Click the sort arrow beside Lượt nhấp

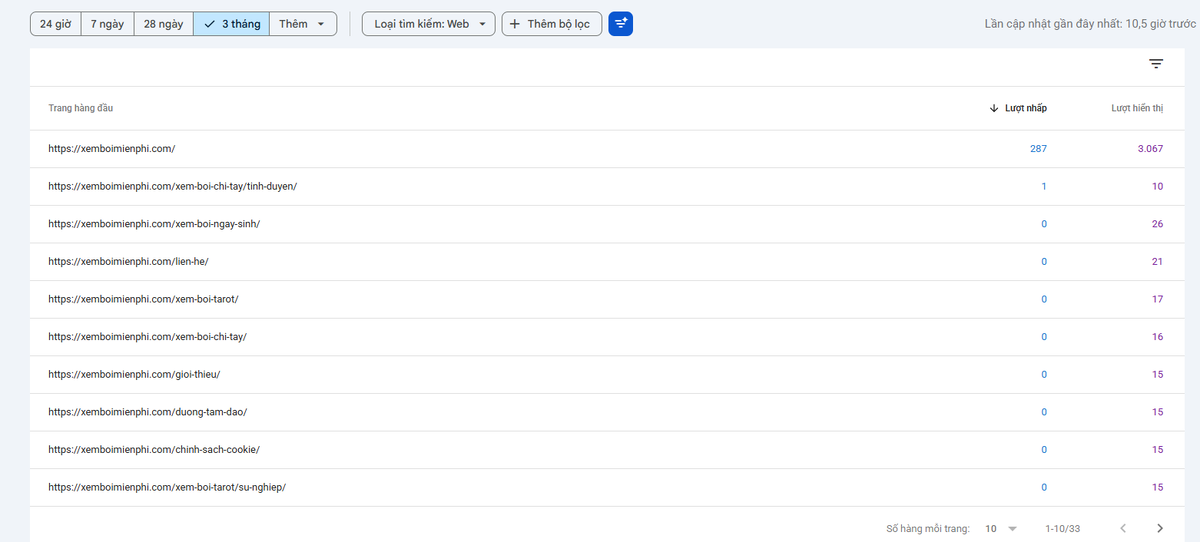click(993, 108)
